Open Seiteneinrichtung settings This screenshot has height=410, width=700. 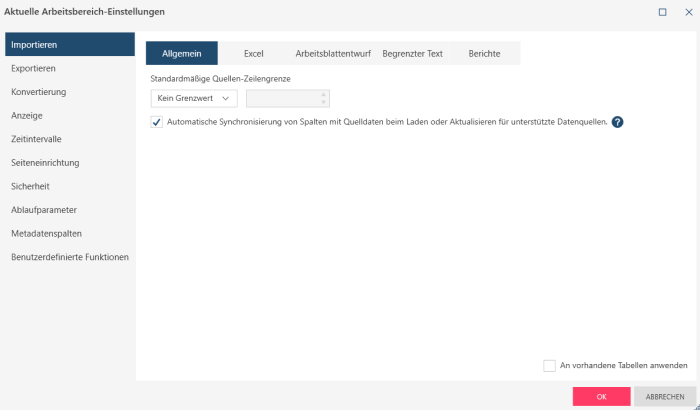[45, 163]
